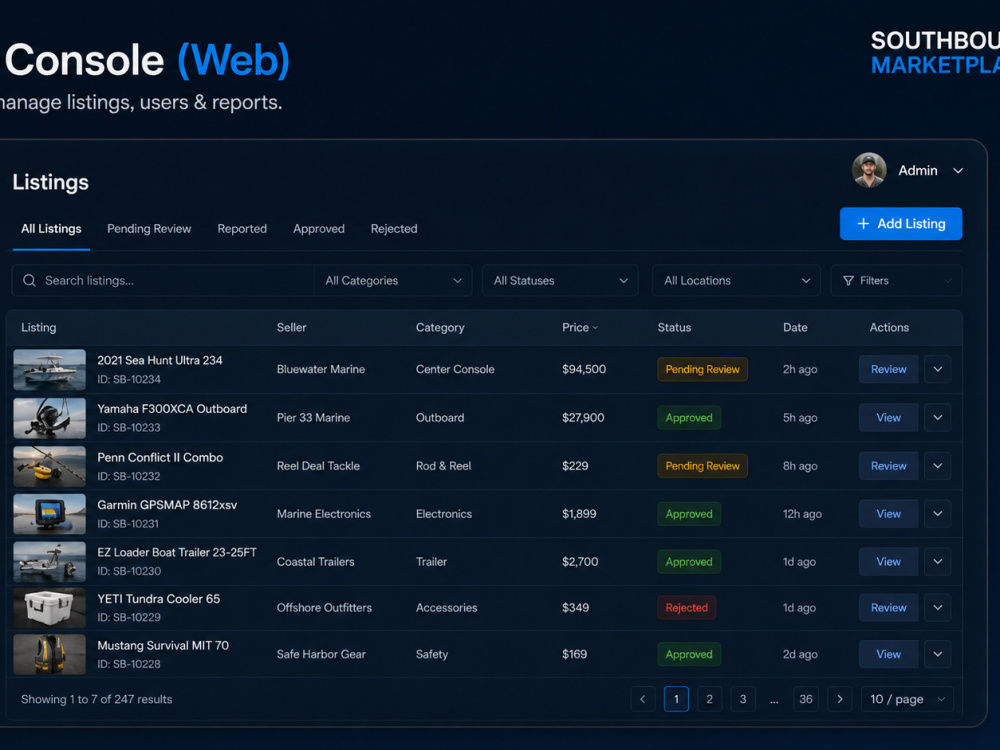
Task: Open the YETI cooler thumbnail
Action: click(49, 608)
